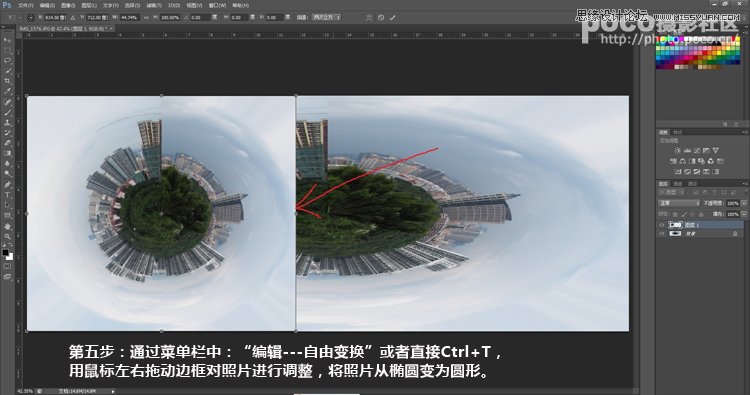750x395 pixels.
Task: Select the Healing Brush tool
Action: click(x=7, y=102)
